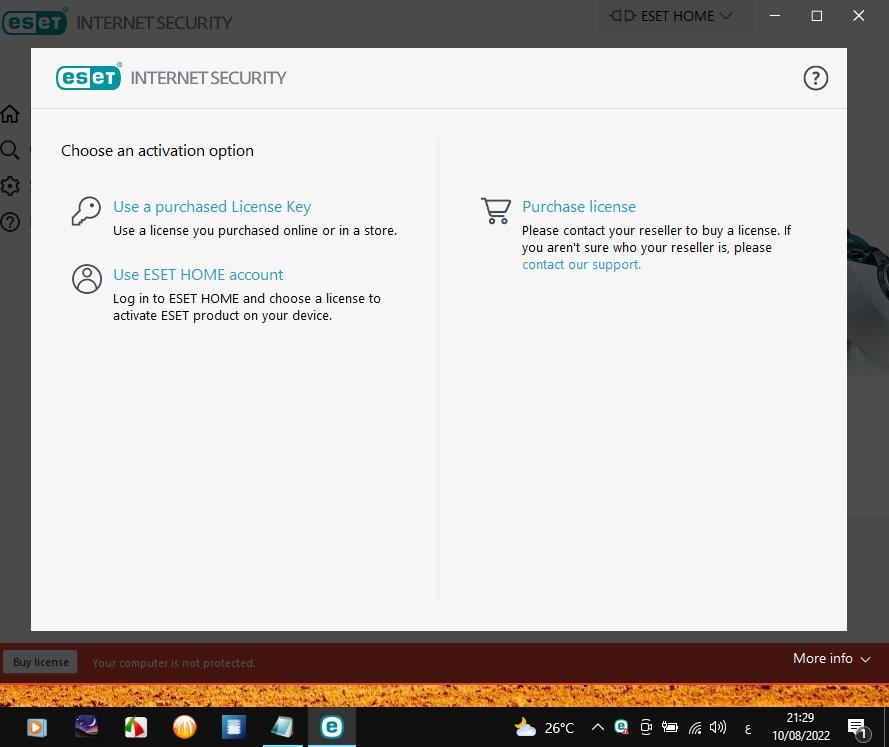This screenshot has height=747, width=889.
Task: Open the Meet Now camera tray icon
Action: tap(646, 727)
